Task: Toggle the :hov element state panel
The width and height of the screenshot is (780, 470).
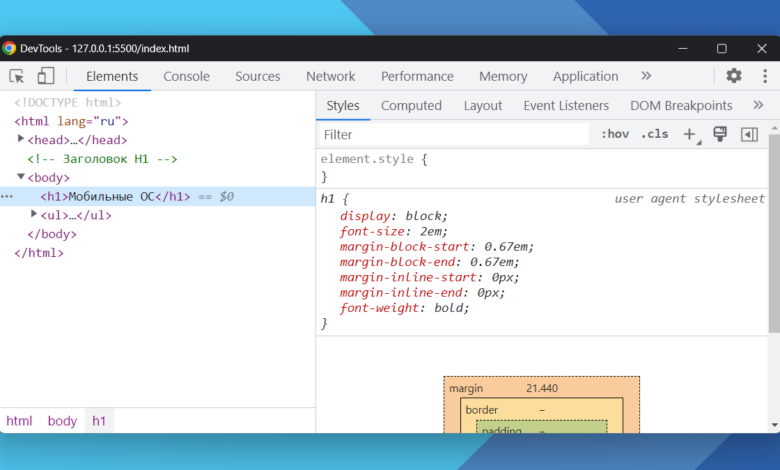Action: click(x=615, y=134)
